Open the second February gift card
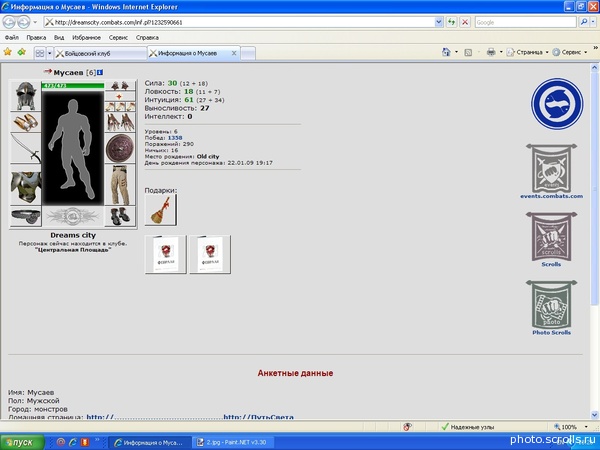The width and height of the screenshot is (600, 450). click(210, 254)
